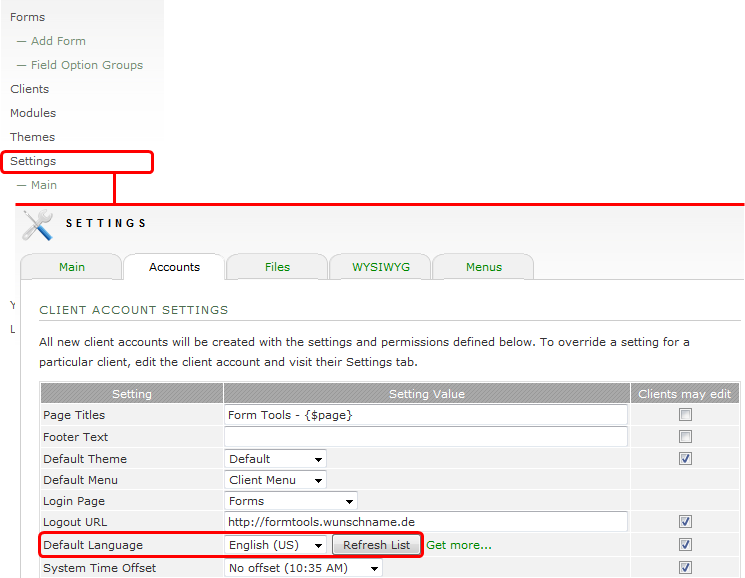
Task: Tick the Page Titles clients-may-edit checkbox
Action: tap(685, 415)
